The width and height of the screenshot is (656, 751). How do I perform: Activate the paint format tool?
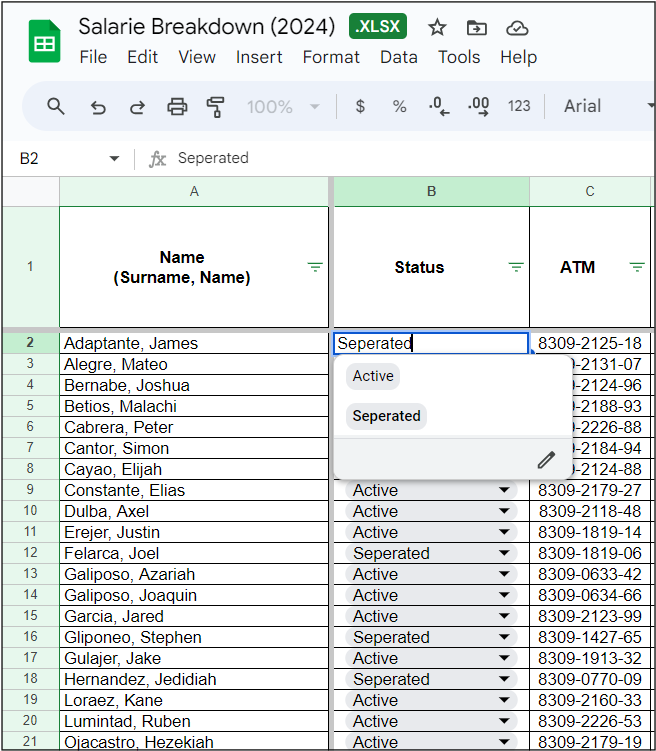click(215, 106)
